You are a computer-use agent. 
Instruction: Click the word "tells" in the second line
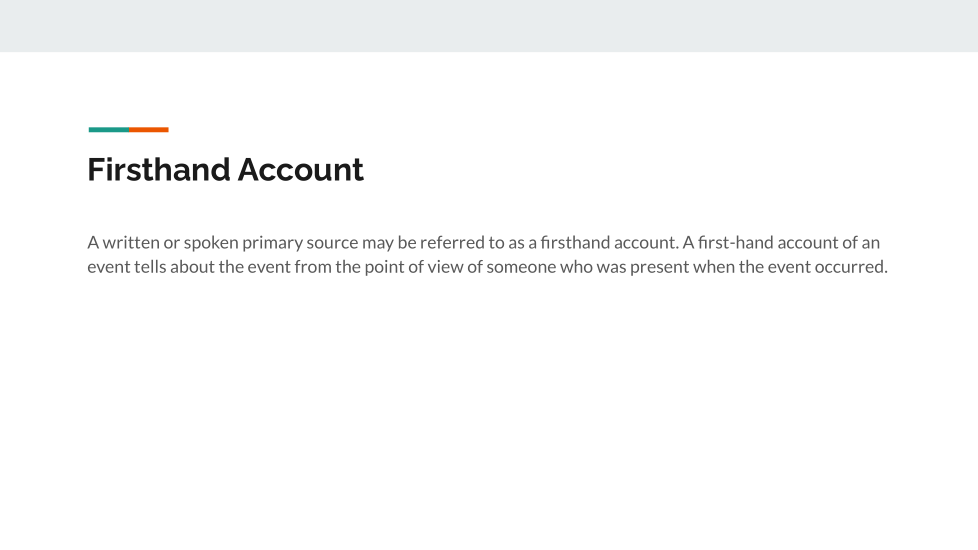(151, 268)
